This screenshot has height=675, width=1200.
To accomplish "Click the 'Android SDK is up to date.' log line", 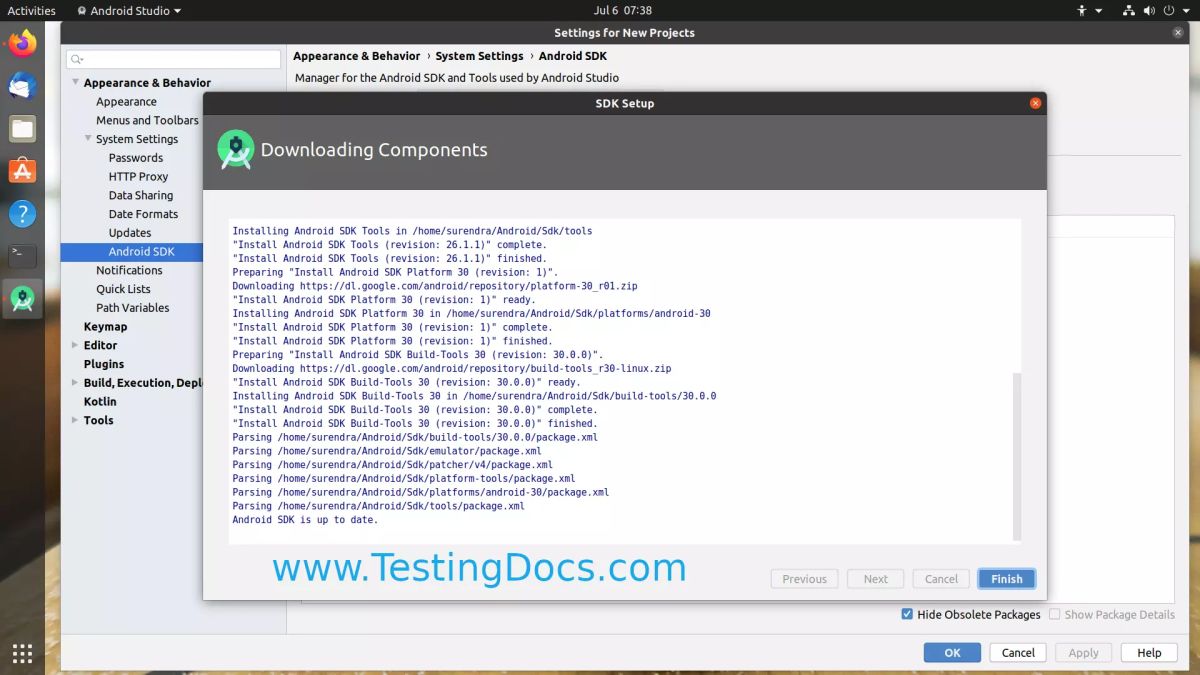I will [305, 520].
